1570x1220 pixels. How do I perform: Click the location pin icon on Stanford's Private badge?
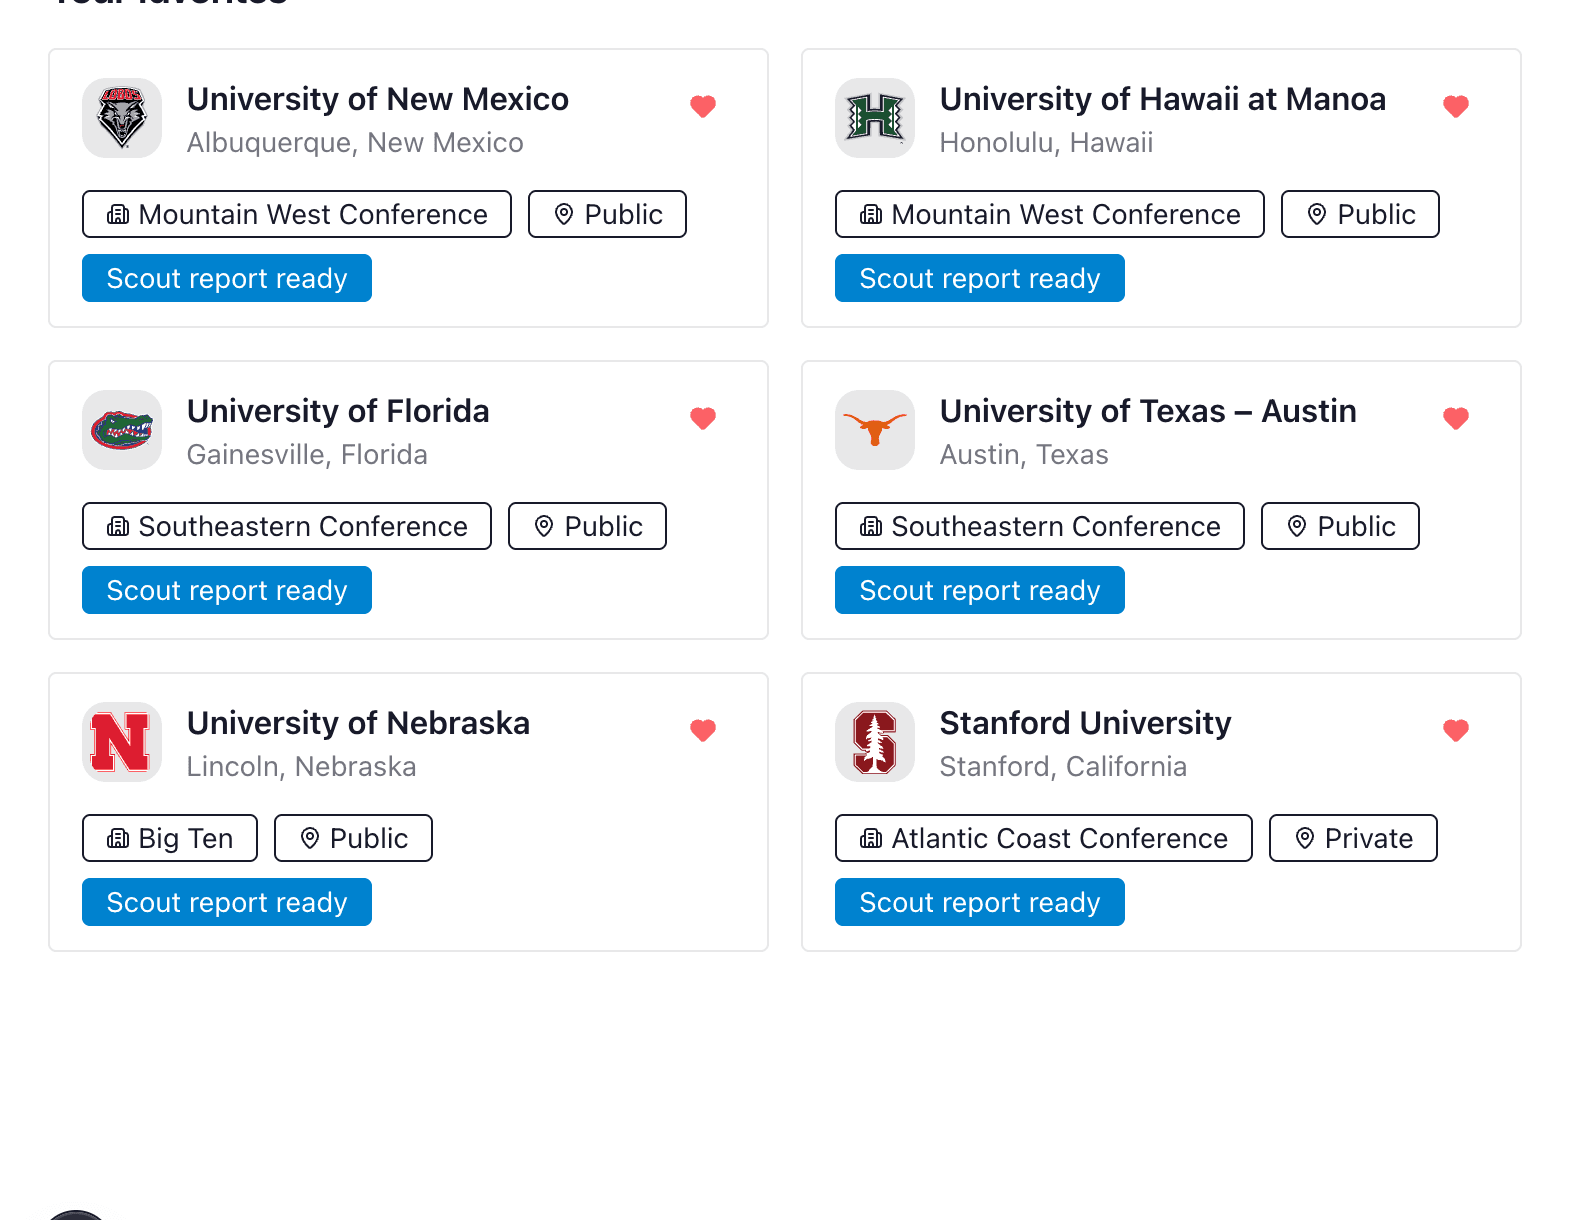(1305, 838)
